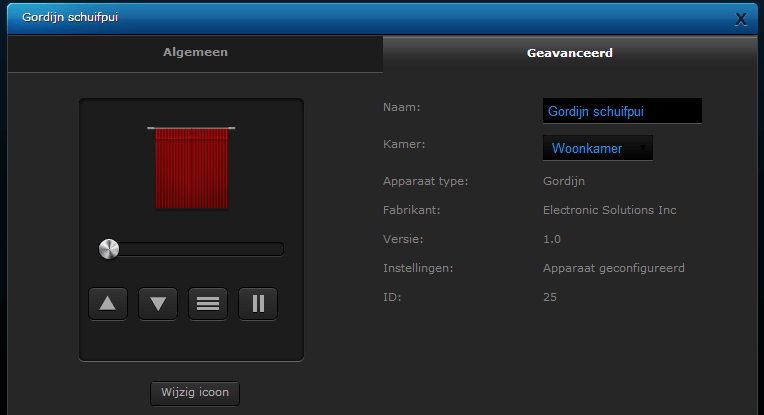Screen dimensions: 764x415
Task: Click the 'Naam:' label
Action: [401, 107]
